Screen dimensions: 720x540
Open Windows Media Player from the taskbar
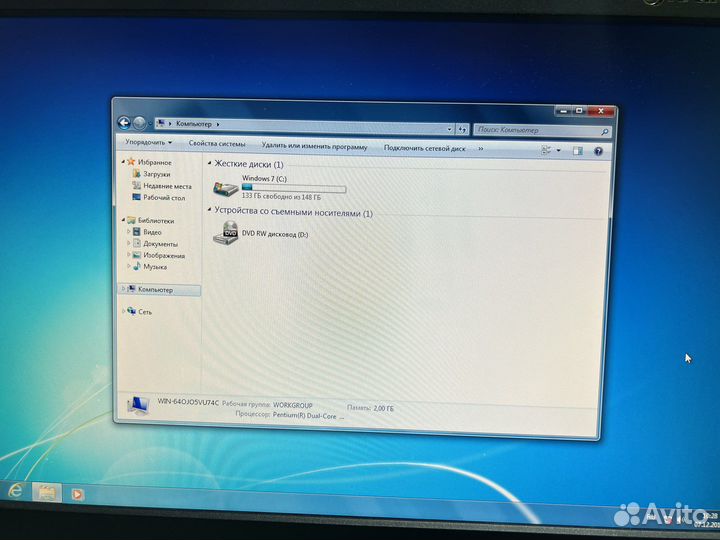tap(77, 495)
